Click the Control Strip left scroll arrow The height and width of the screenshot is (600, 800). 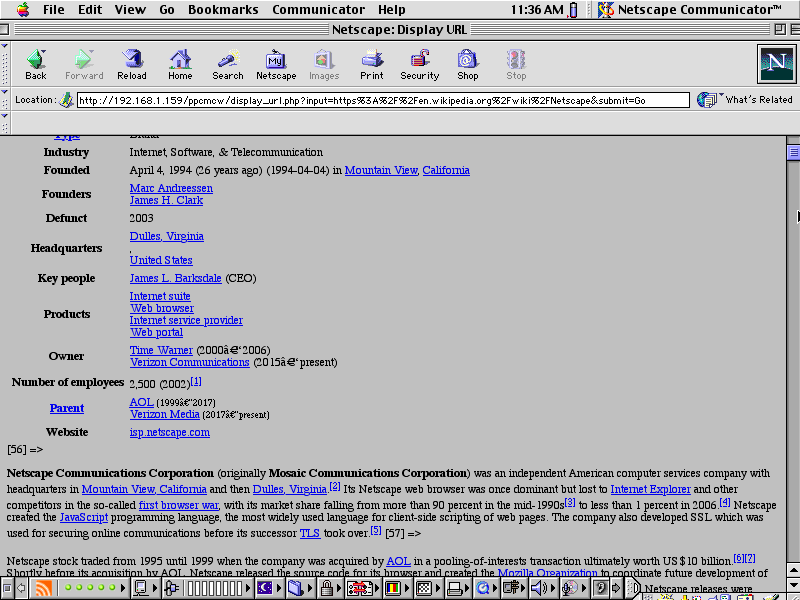click(21, 588)
